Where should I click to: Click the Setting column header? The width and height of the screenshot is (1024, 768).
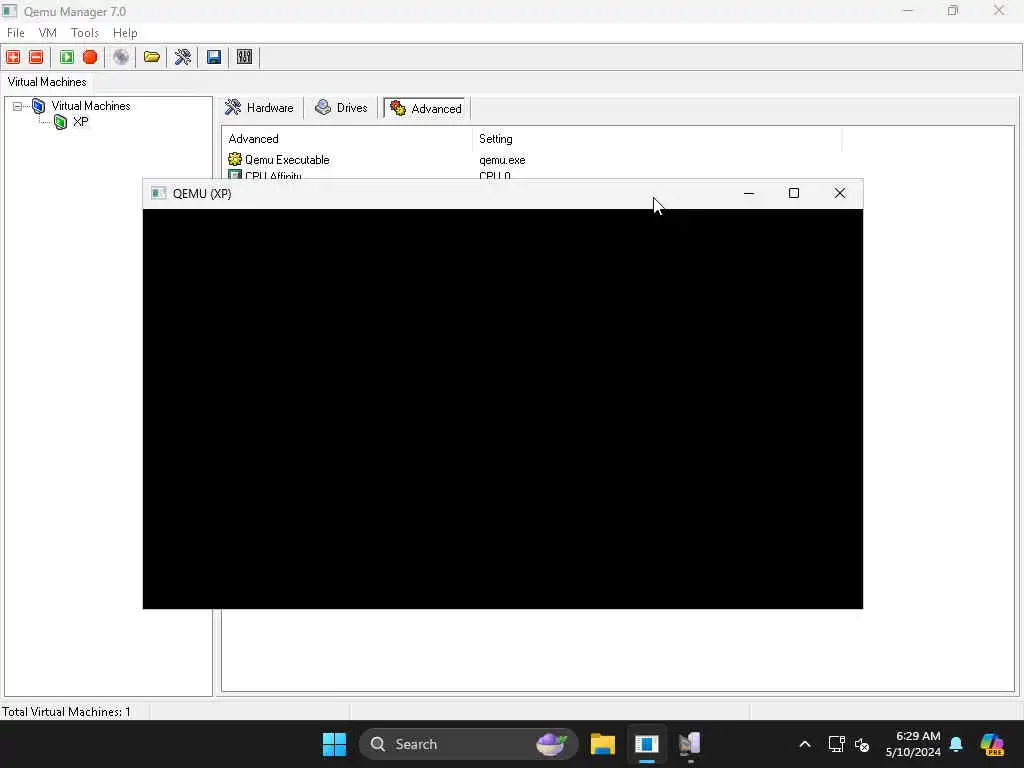coord(658,139)
